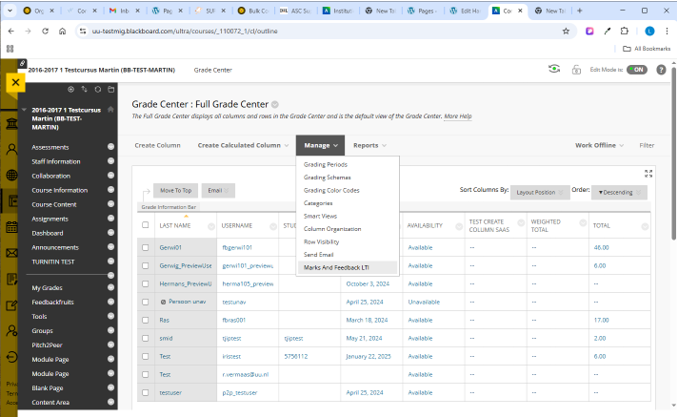Select Grading Periods from Manage menu
This screenshot has width=677, height=417.
(x=326, y=164)
